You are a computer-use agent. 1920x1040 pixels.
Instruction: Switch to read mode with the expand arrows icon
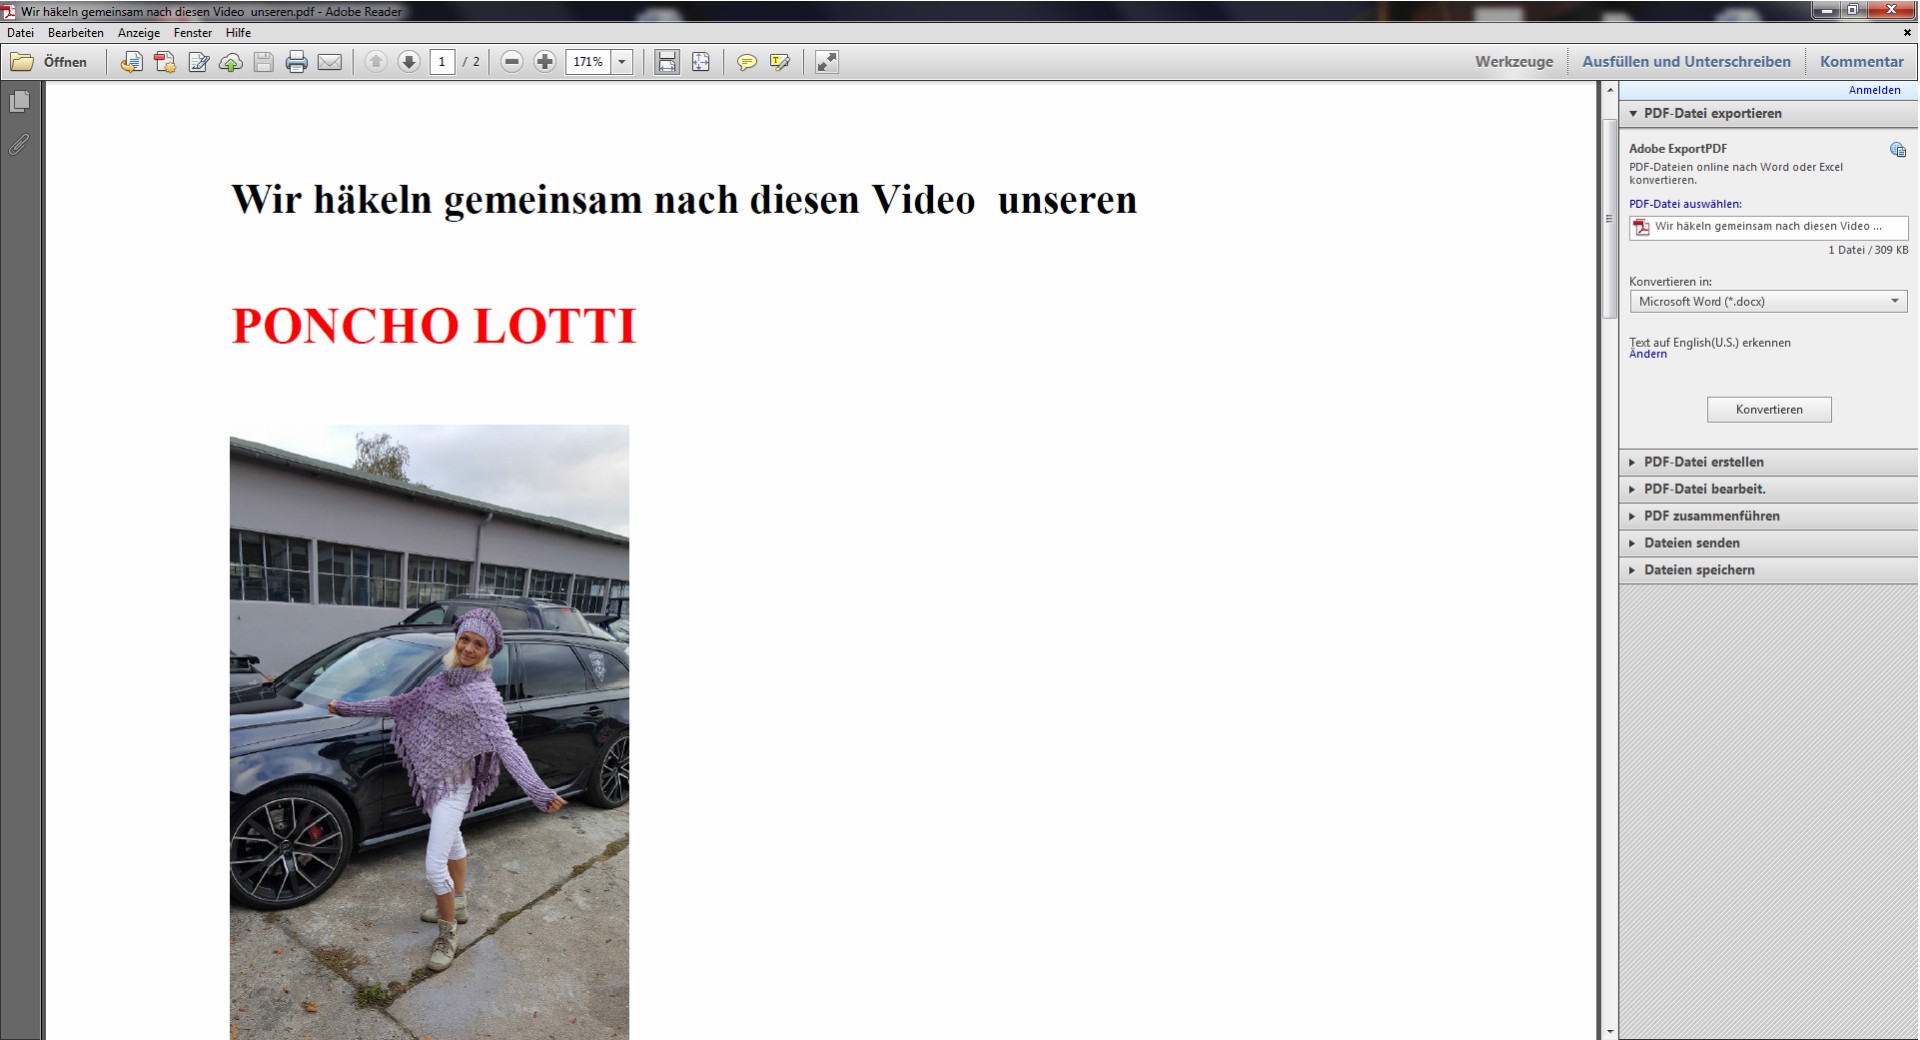[x=826, y=62]
